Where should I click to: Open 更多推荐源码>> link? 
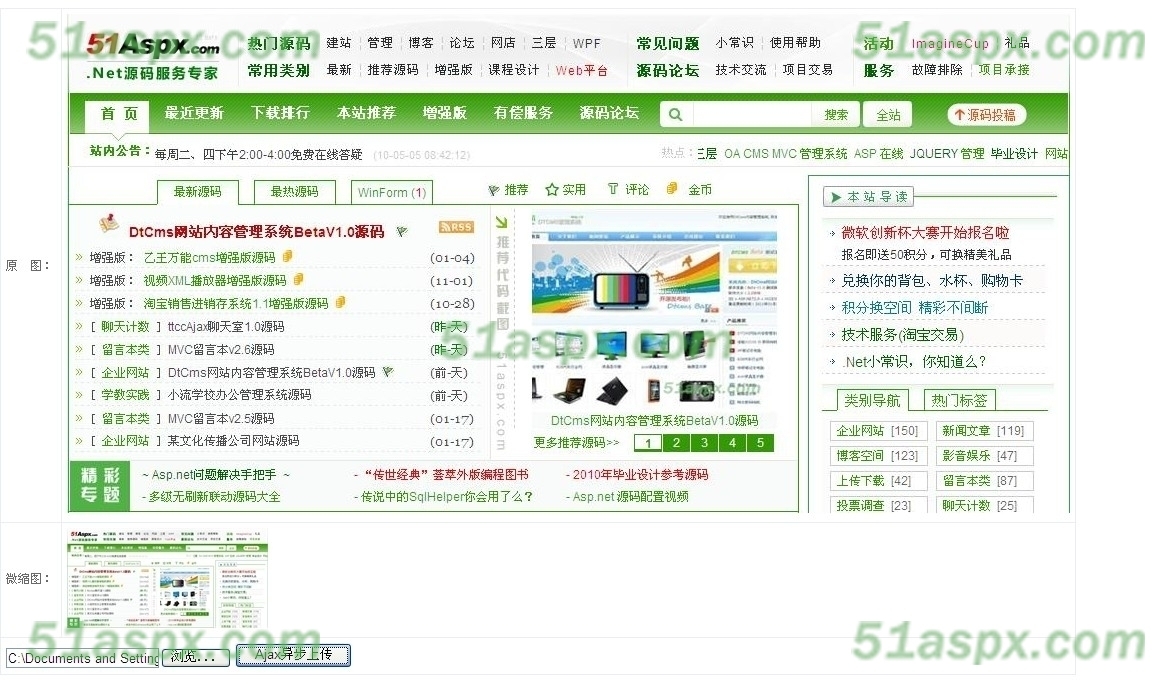pos(577,443)
